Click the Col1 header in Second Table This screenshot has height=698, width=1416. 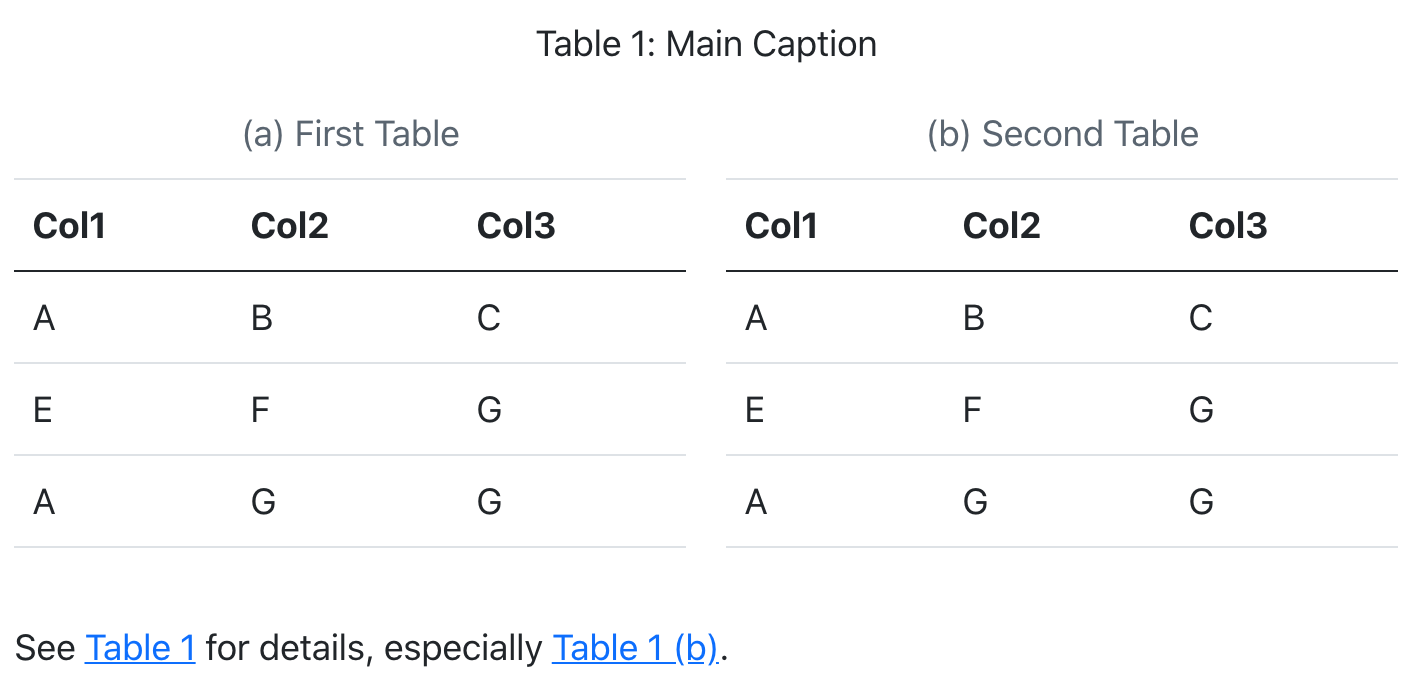click(x=781, y=226)
